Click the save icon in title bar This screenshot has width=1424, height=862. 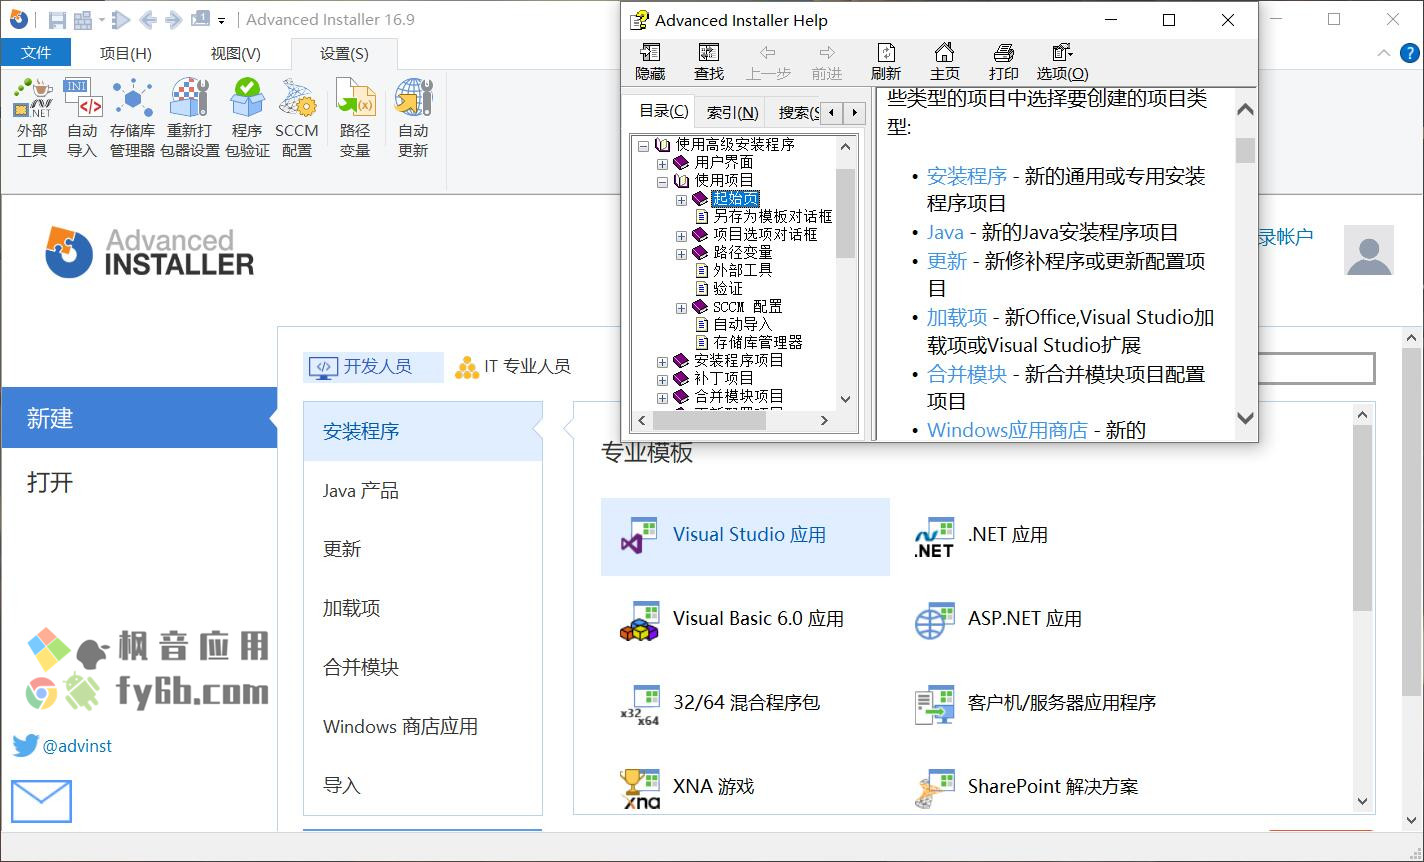[57, 20]
